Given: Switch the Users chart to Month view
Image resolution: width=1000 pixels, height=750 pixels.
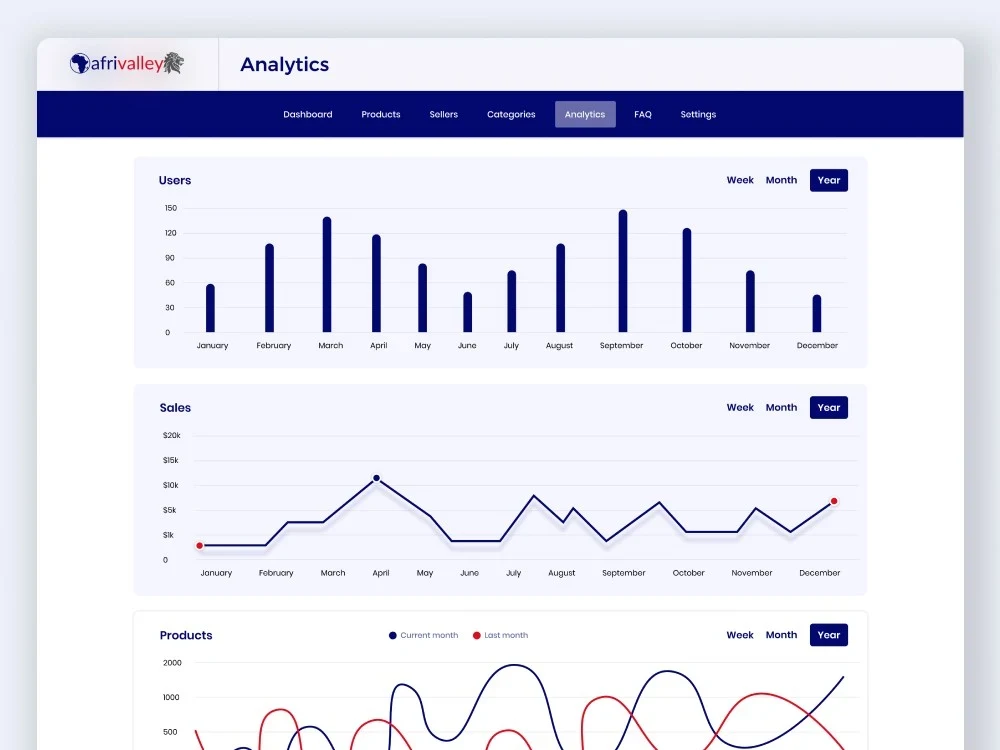Looking at the screenshot, I should click(781, 180).
